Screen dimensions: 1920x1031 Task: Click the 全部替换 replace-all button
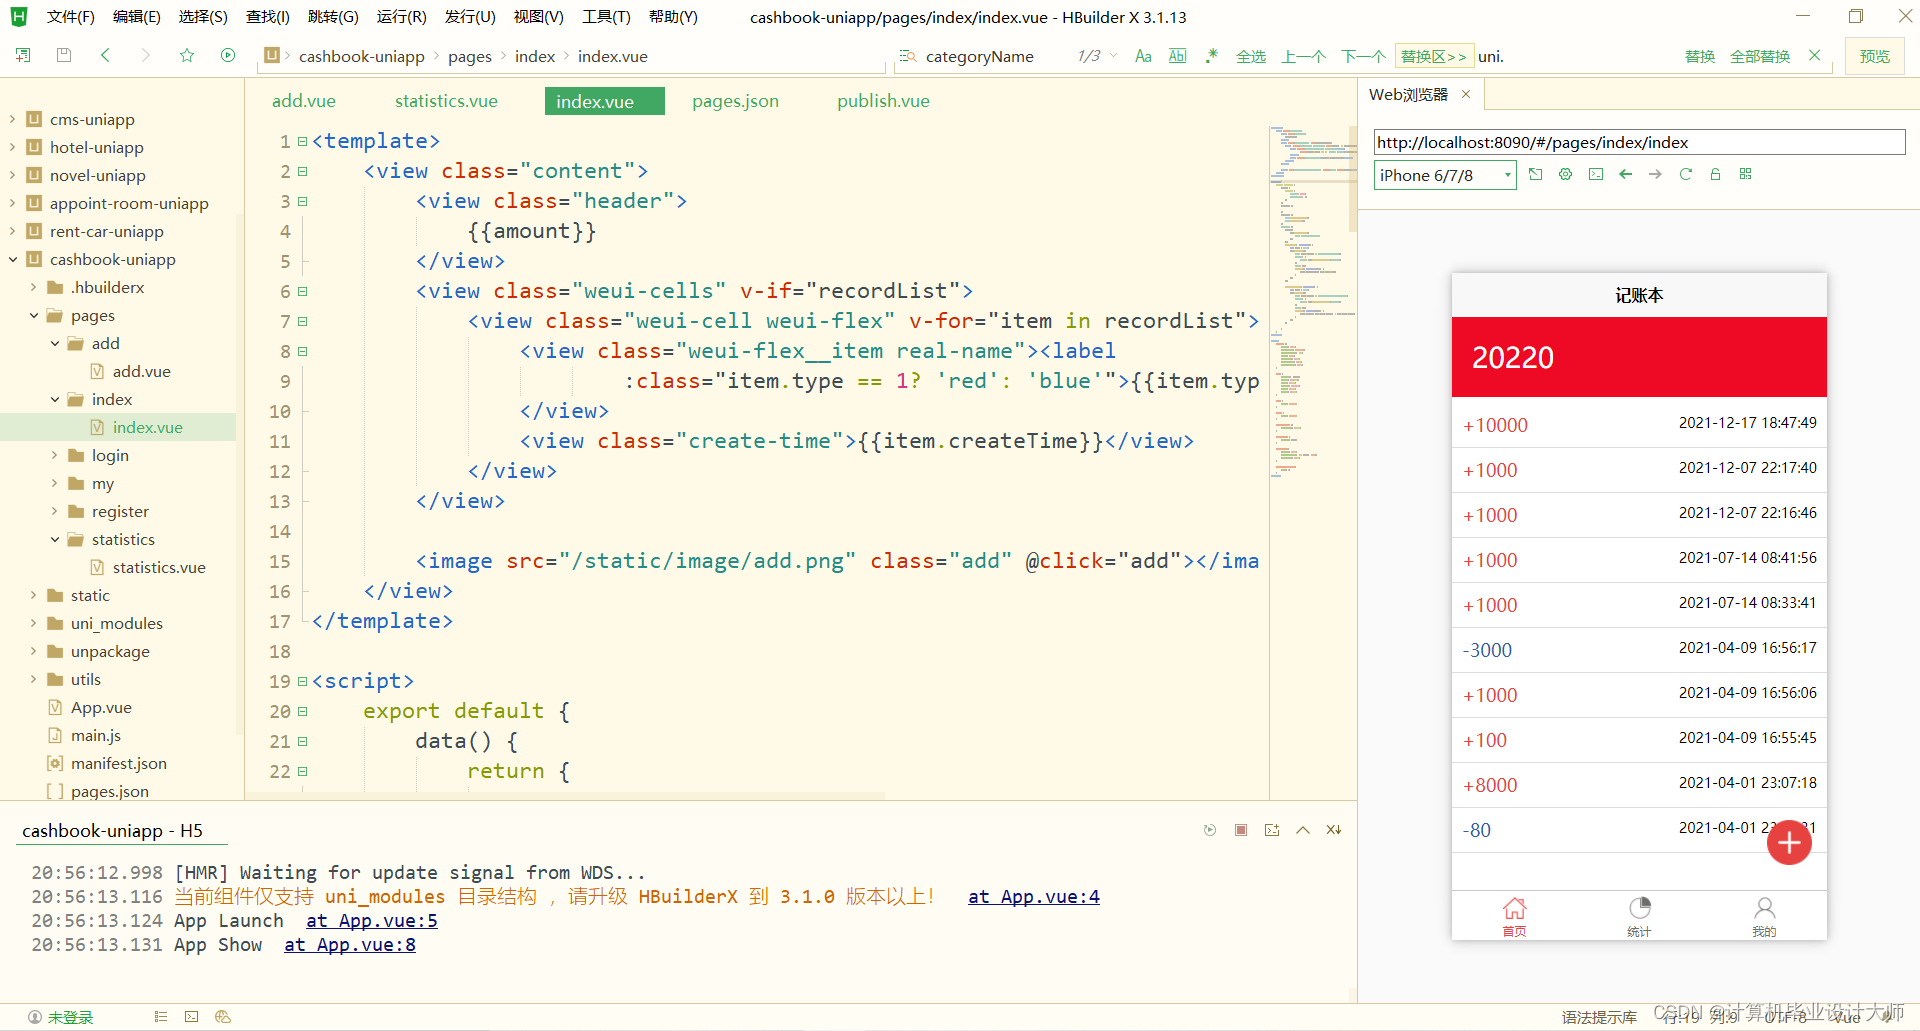click(x=1760, y=56)
